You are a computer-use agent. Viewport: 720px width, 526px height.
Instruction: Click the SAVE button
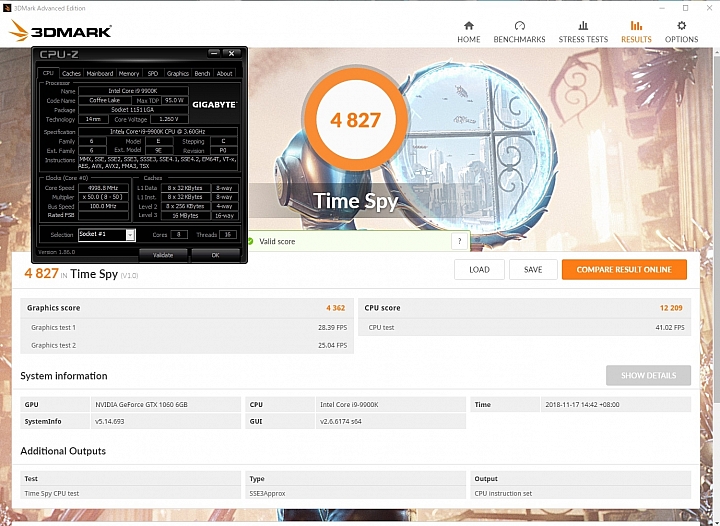pyautogui.click(x=533, y=269)
